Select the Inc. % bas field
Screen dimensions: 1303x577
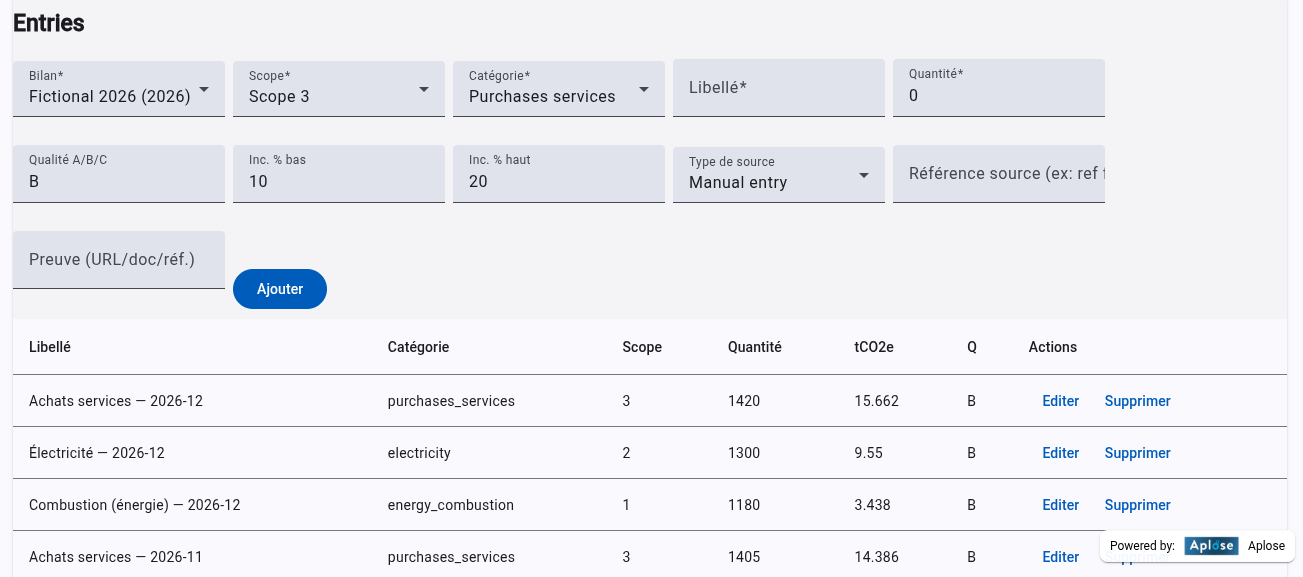click(338, 182)
